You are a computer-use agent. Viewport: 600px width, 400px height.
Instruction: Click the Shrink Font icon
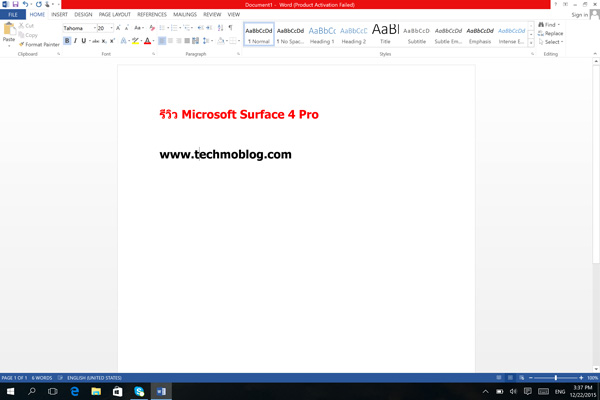click(x=127, y=28)
